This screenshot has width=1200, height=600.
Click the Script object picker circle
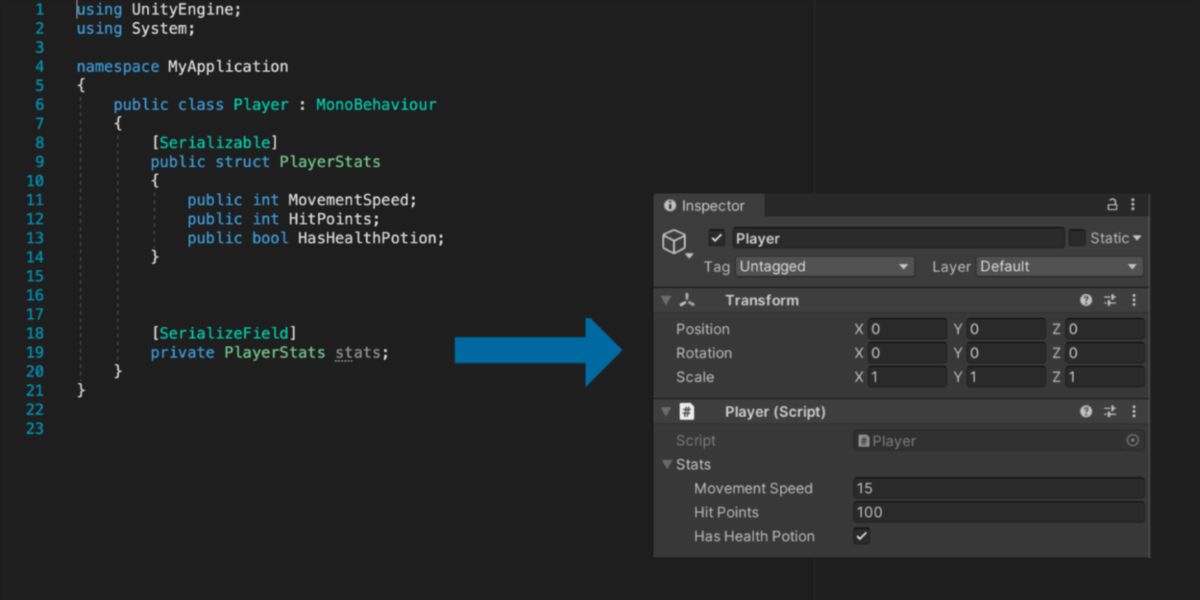(1133, 440)
